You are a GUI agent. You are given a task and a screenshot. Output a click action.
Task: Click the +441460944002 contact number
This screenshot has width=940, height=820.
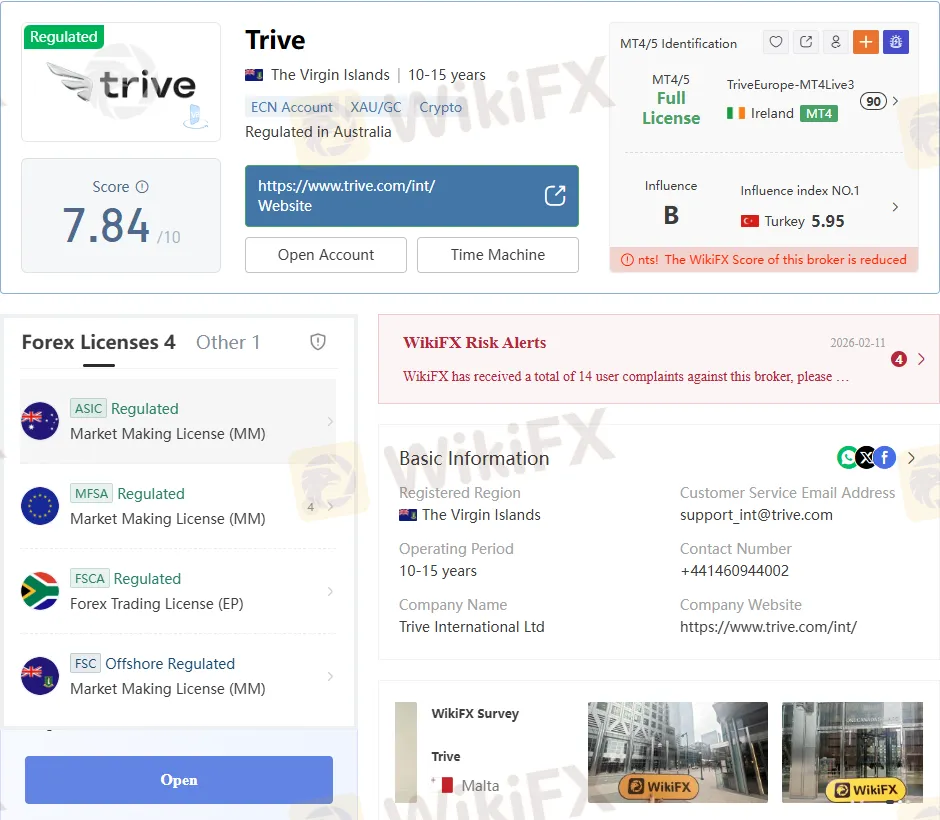click(x=734, y=571)
